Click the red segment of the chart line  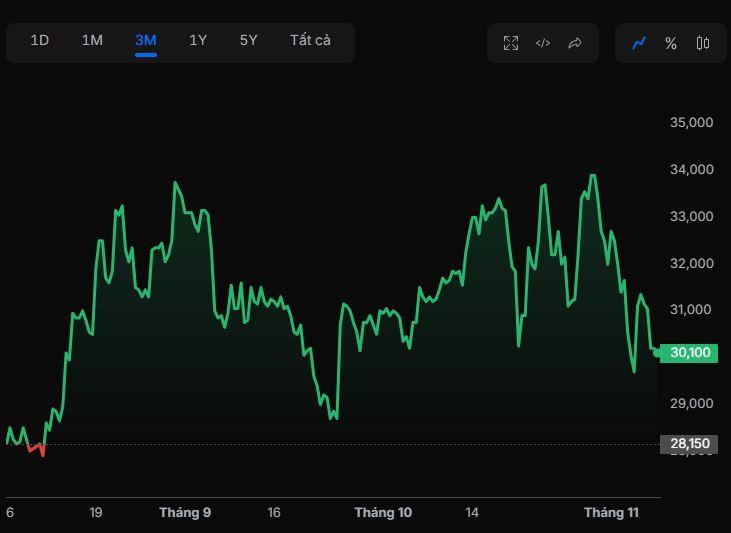36,449
